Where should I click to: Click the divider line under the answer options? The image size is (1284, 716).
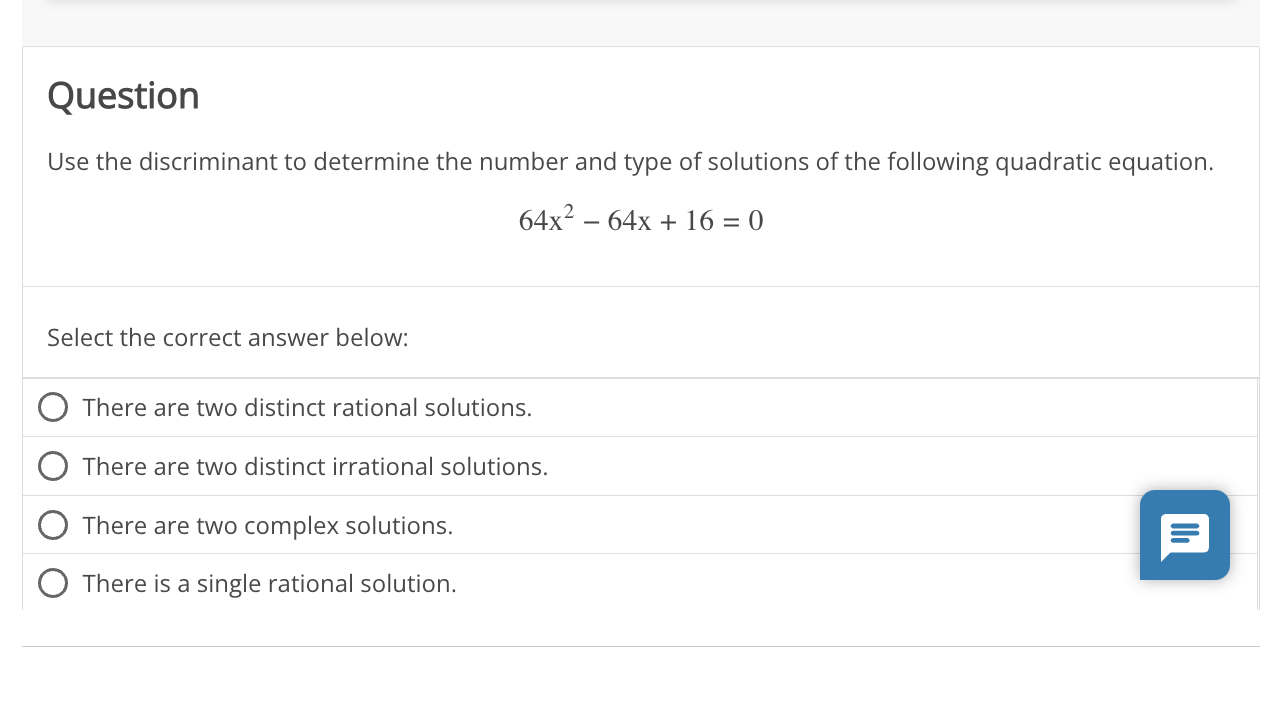click(x=640, y=645)
